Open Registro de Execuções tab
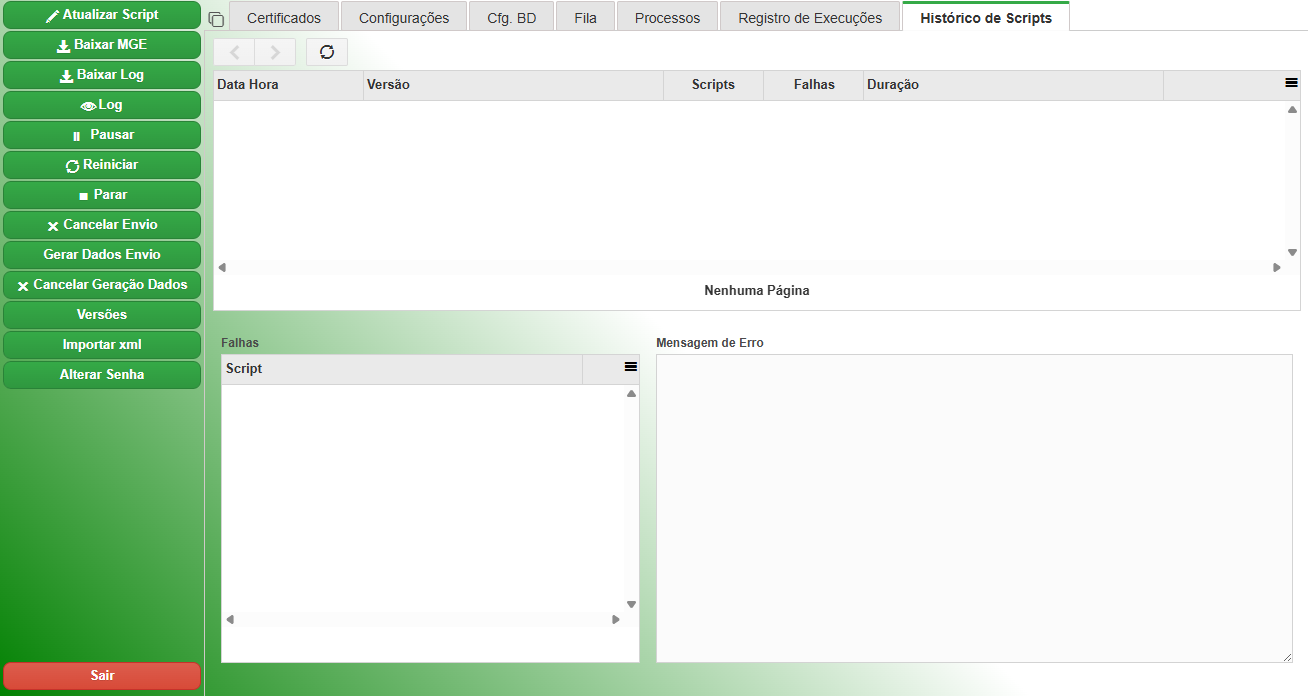This screenshot has height=696, width=1308. pyautogui.click(x=810, y=17)
